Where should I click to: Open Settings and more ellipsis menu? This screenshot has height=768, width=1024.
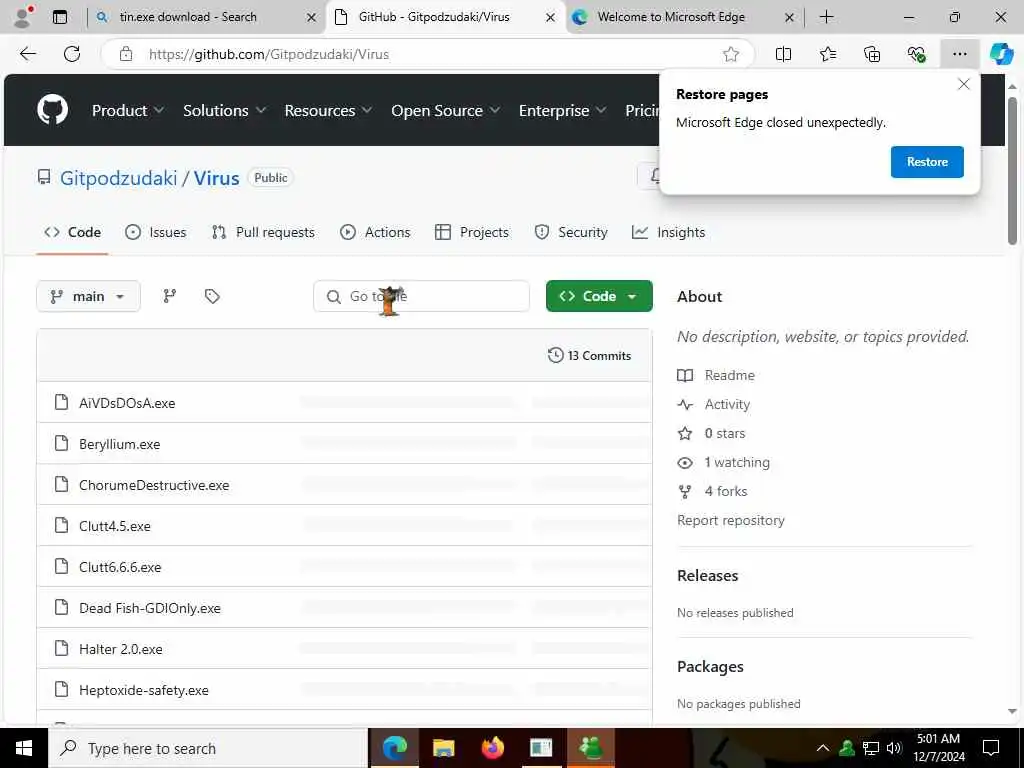[959, 54]
